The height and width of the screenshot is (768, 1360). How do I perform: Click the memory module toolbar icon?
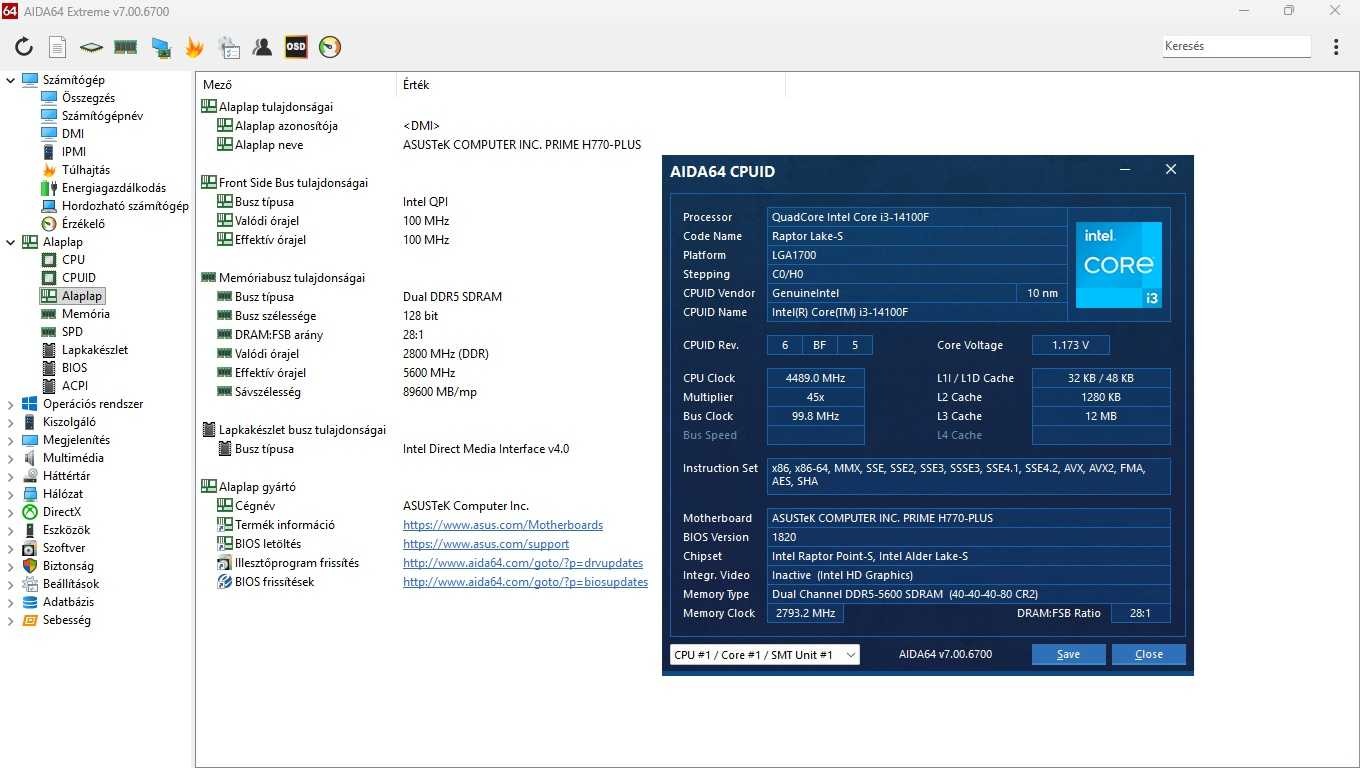pos(125,47)
